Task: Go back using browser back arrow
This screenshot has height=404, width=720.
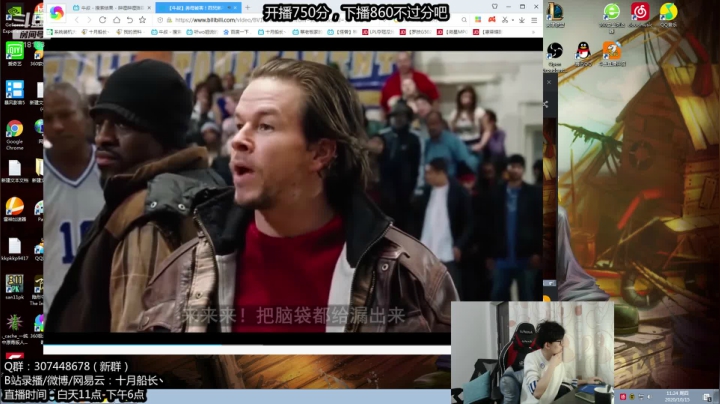Action: click(x=77, y=20)
